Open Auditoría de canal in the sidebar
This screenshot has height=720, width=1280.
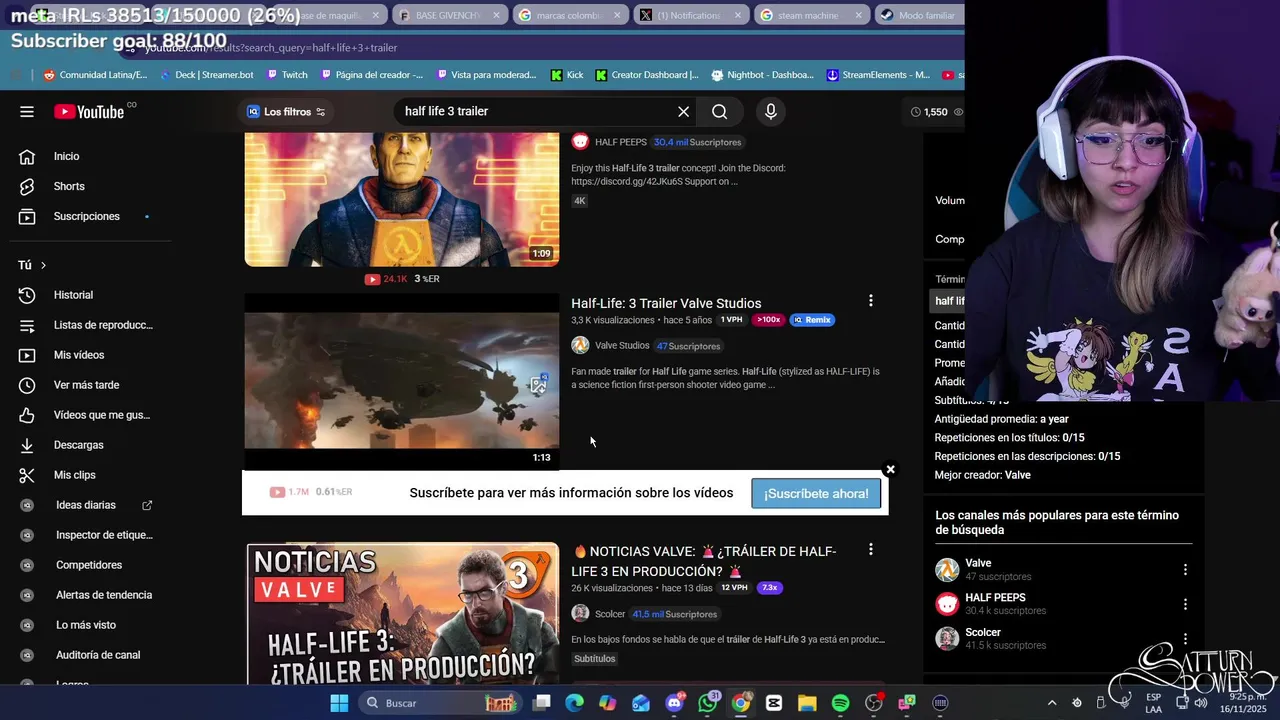(x=98, y=655)
